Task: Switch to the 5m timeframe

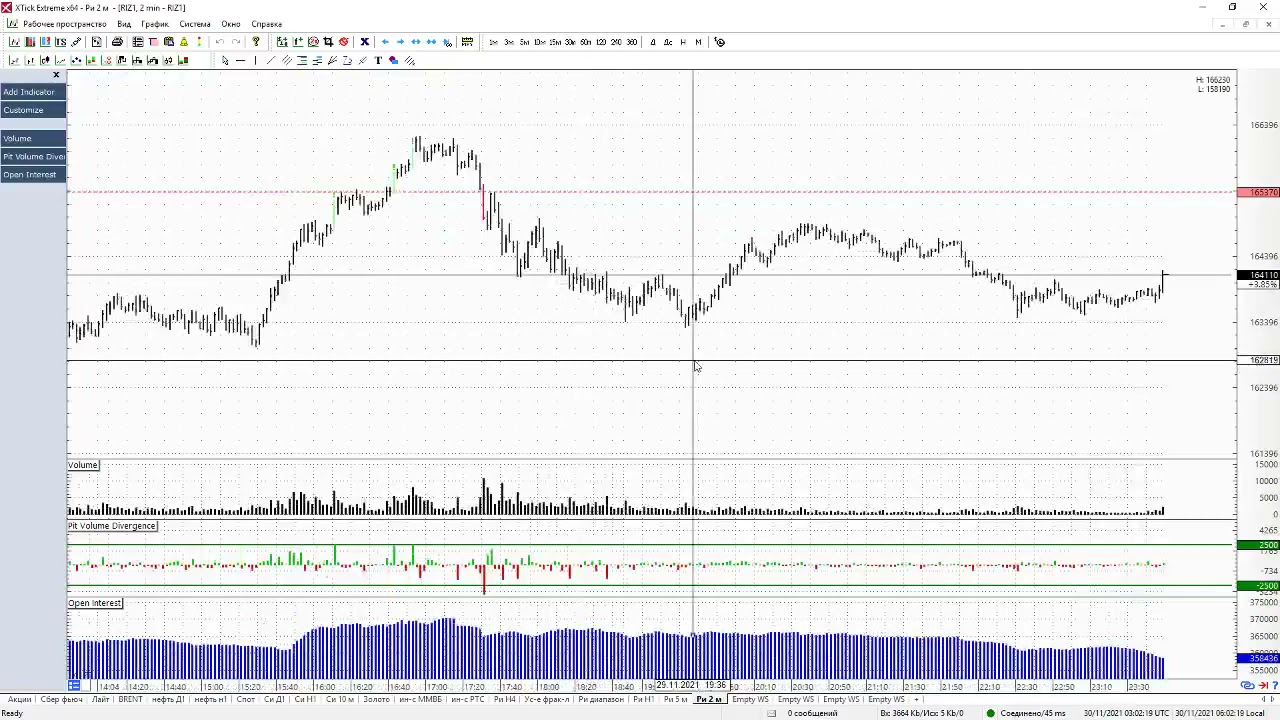Action: coord(524,42)
